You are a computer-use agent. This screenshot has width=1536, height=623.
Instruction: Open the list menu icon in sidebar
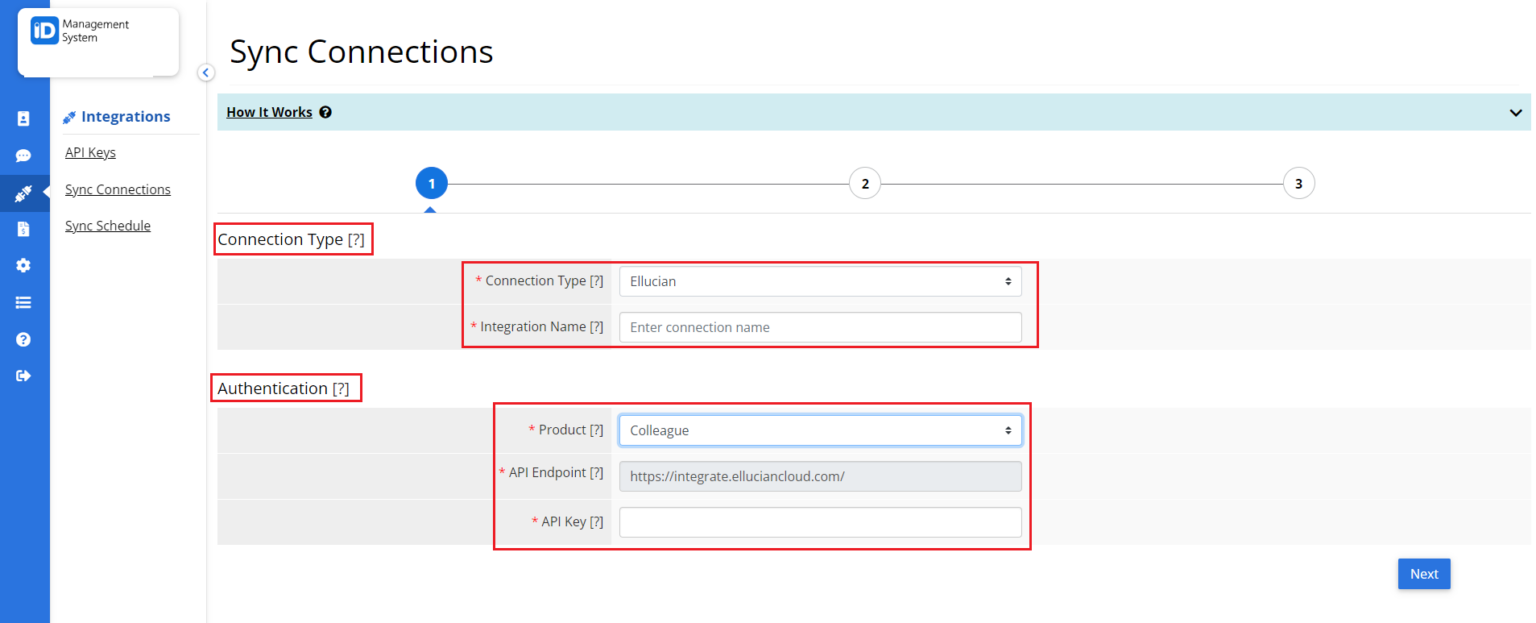(x=24, y=302)
